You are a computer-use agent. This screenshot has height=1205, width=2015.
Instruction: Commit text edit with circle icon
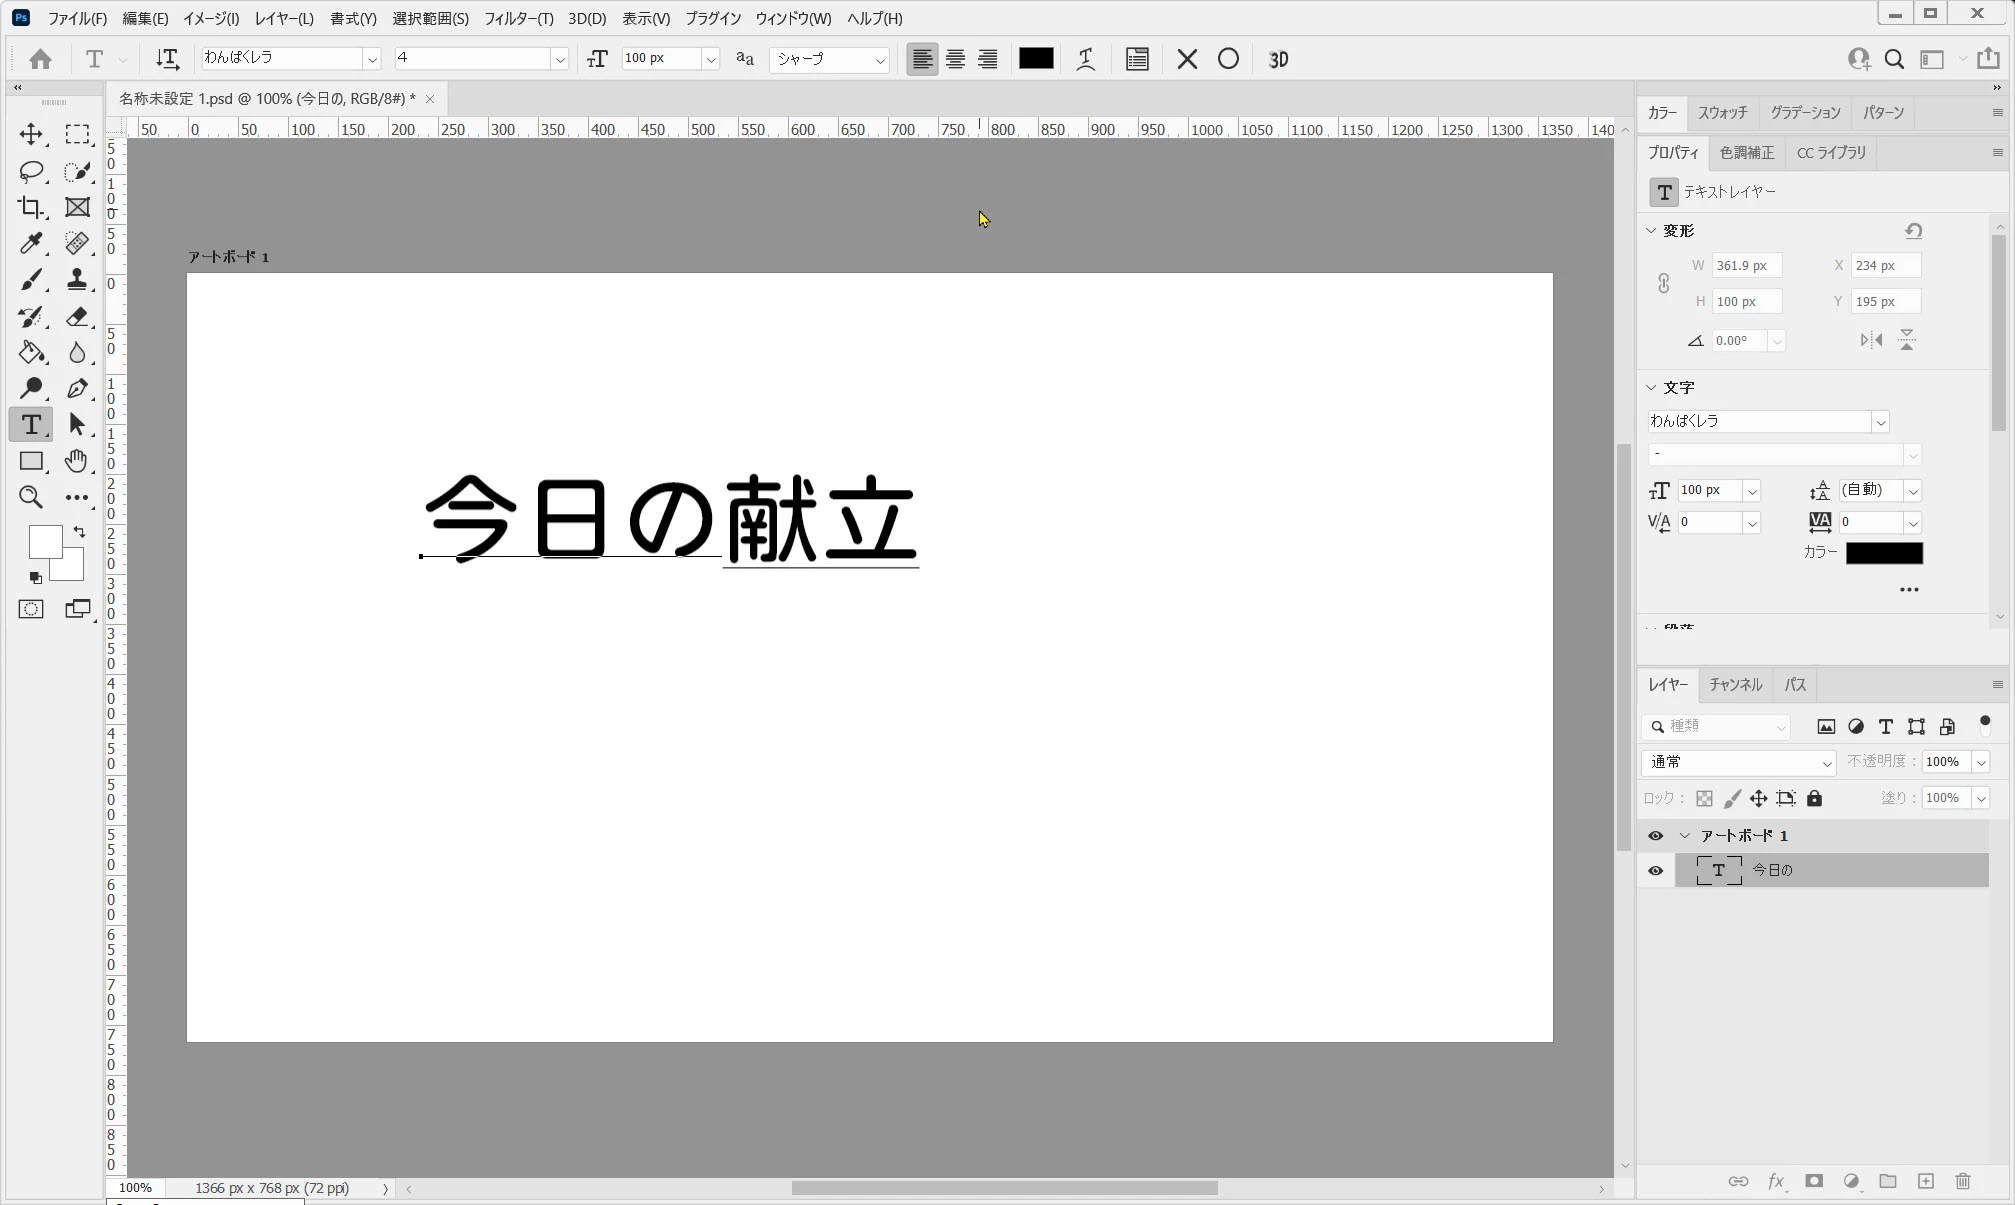click(x=1228, y=59)
